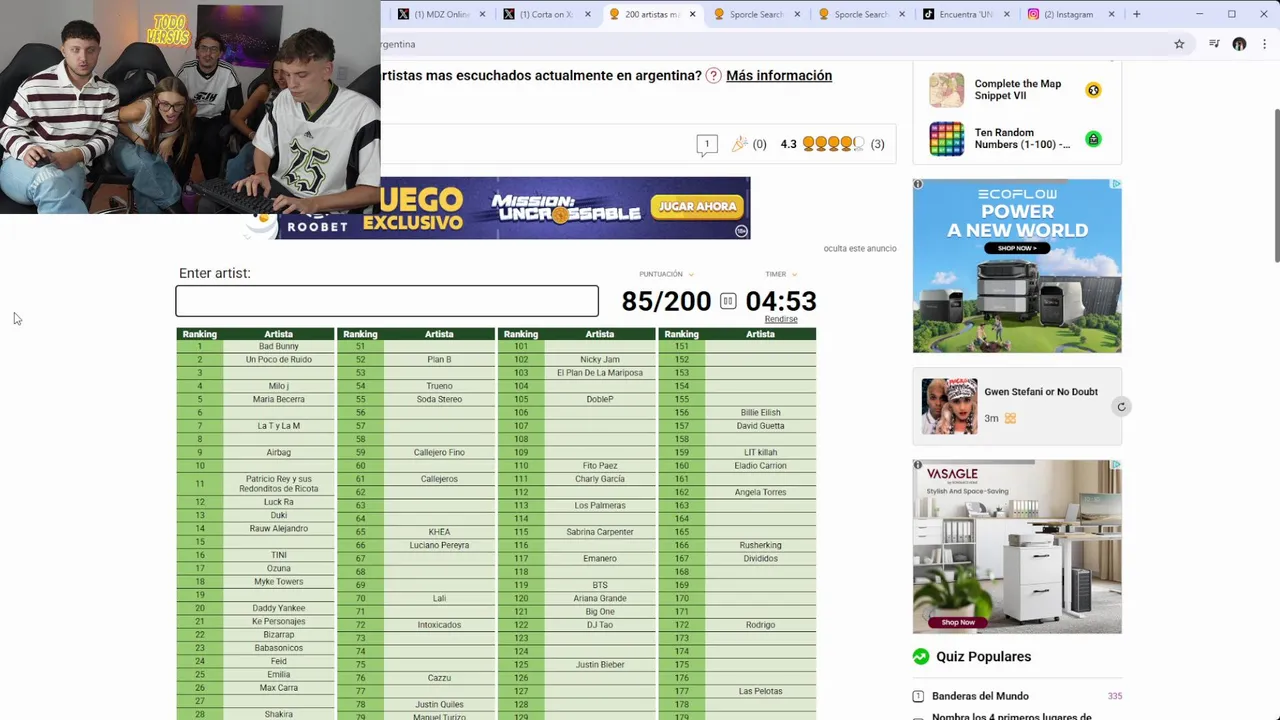Open Gwen Stefani or No Doubt quiz
The width and height of the screenshot is (1280, 720).
pyautogui.click(x=1041, y=392)
